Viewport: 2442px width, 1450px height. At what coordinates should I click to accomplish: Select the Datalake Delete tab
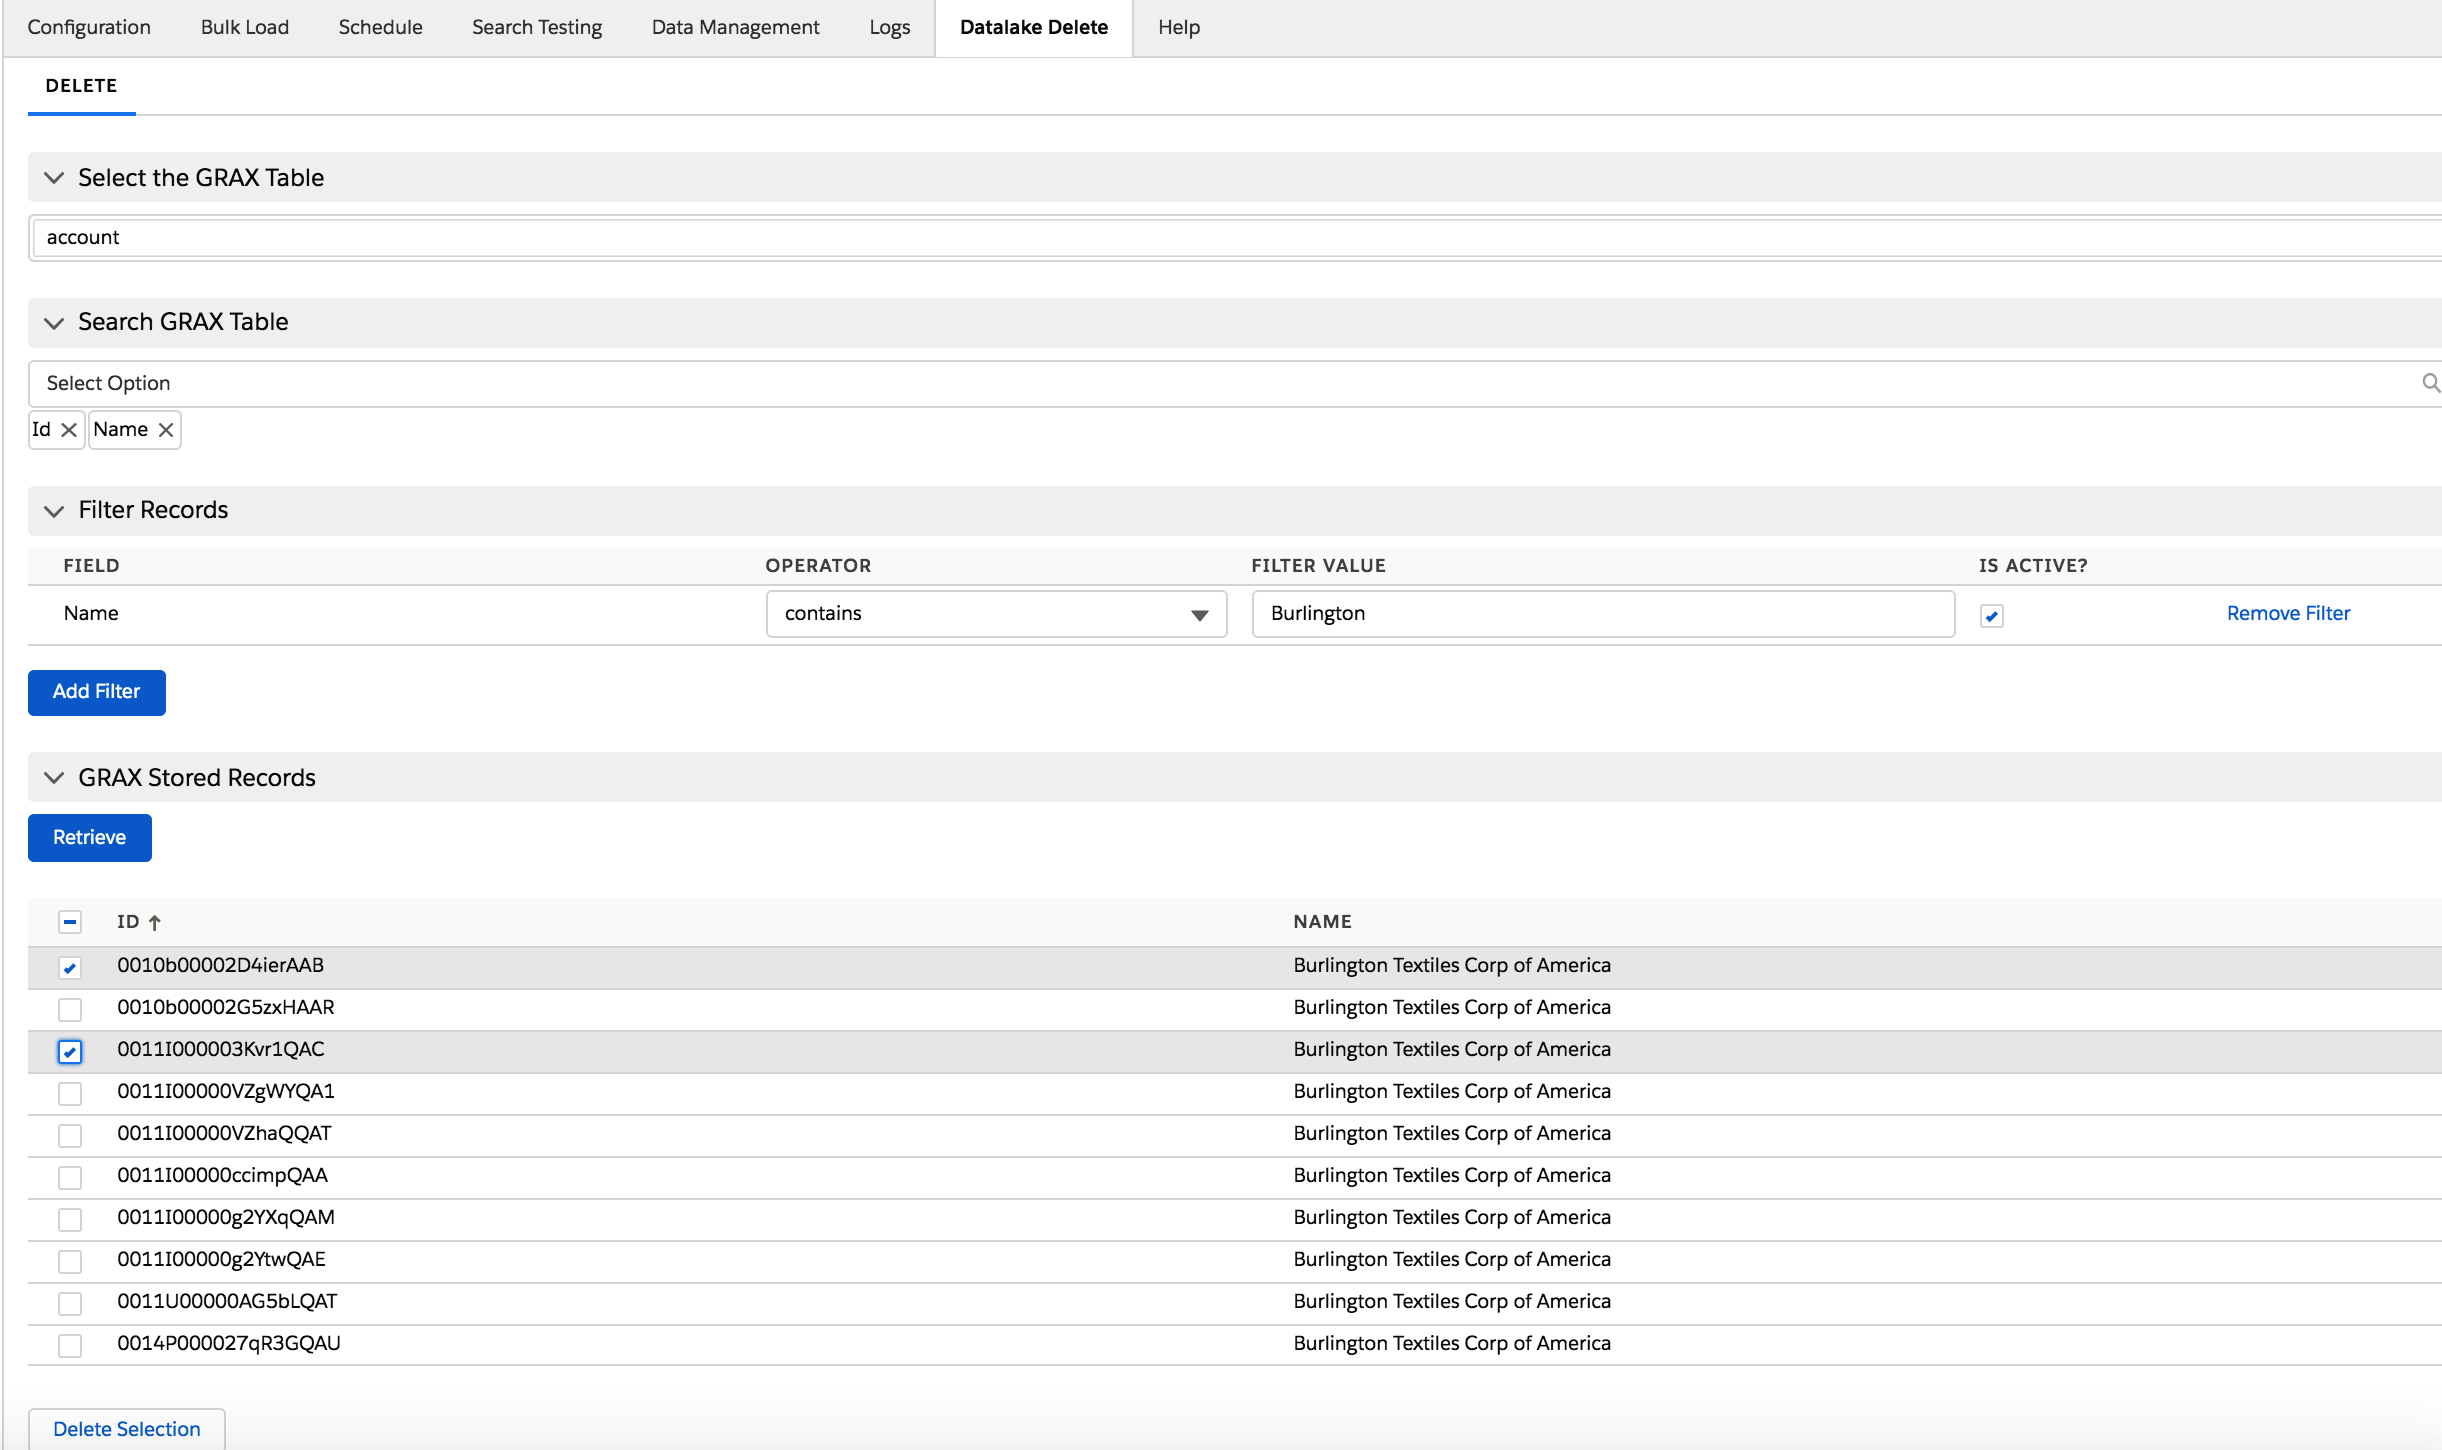coord(1033,27)
